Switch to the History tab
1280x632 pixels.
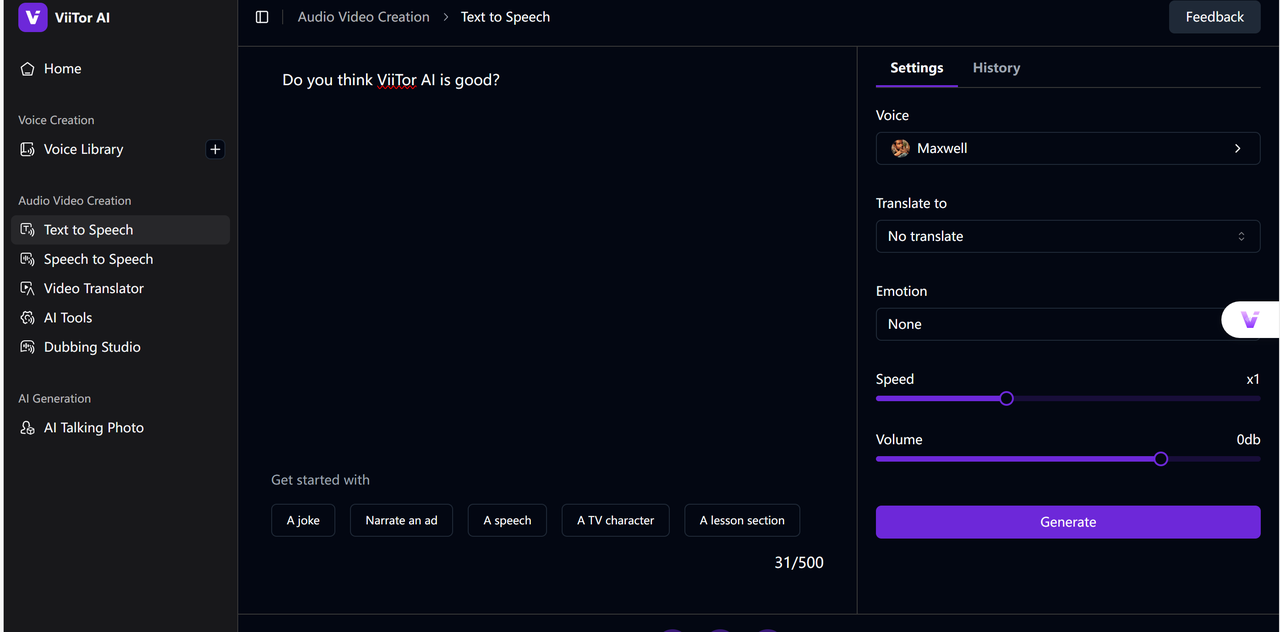click(996, 68)
